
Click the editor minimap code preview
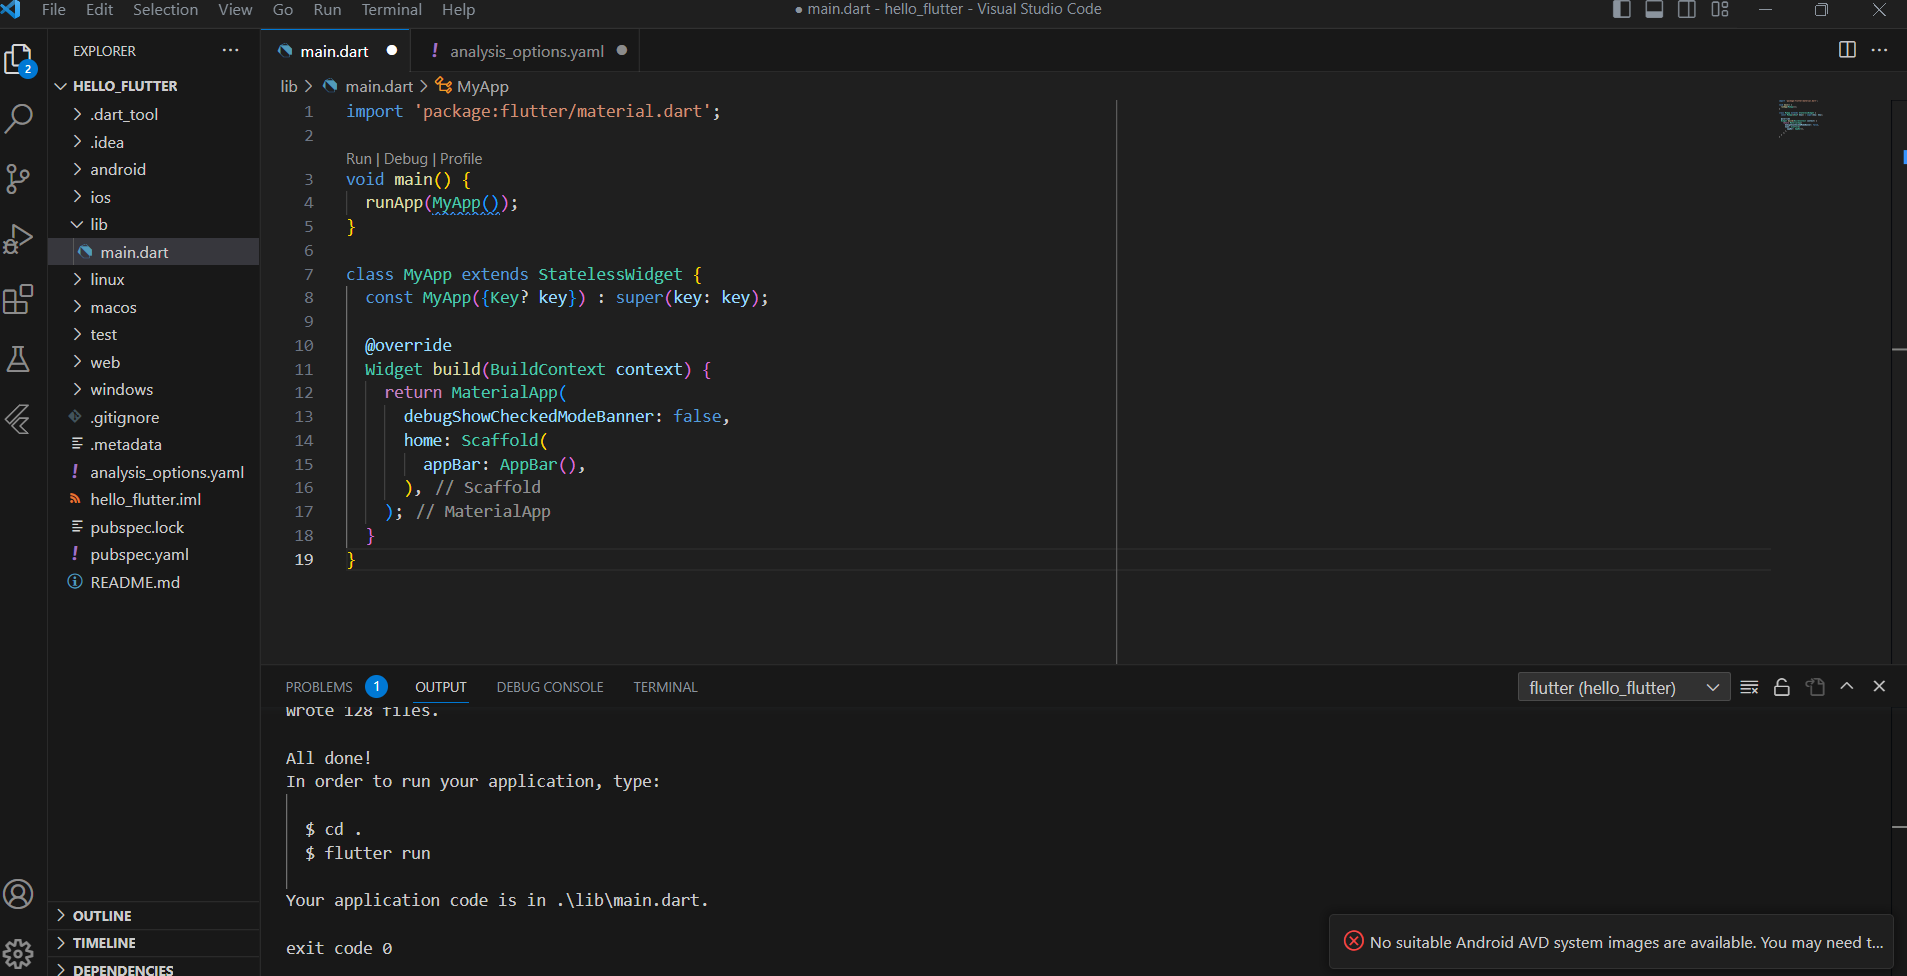(1800, 116)
